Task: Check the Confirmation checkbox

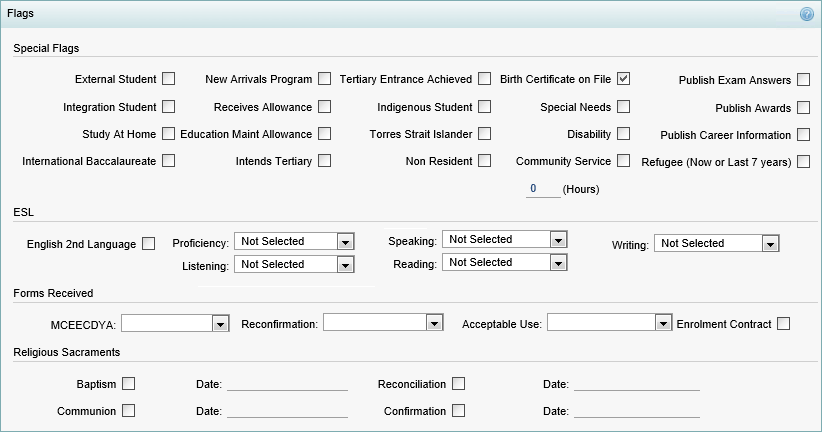Action: [x=458, y=411]
